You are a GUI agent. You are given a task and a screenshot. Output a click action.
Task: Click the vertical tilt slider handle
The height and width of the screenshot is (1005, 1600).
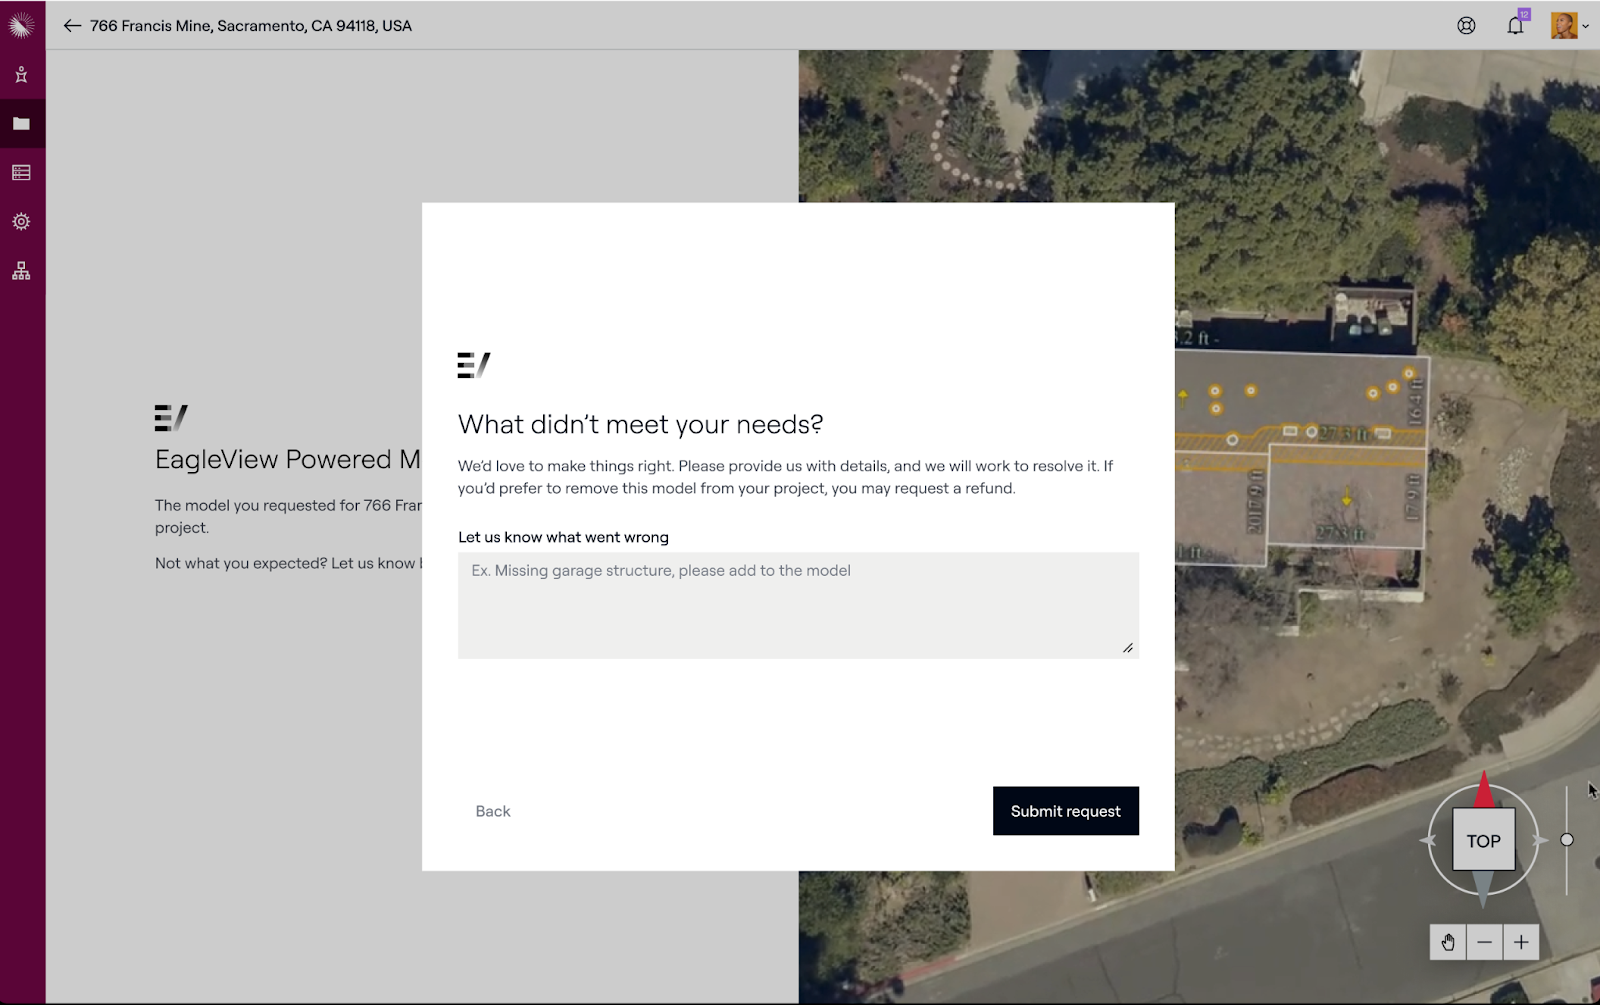point(1567,840)
